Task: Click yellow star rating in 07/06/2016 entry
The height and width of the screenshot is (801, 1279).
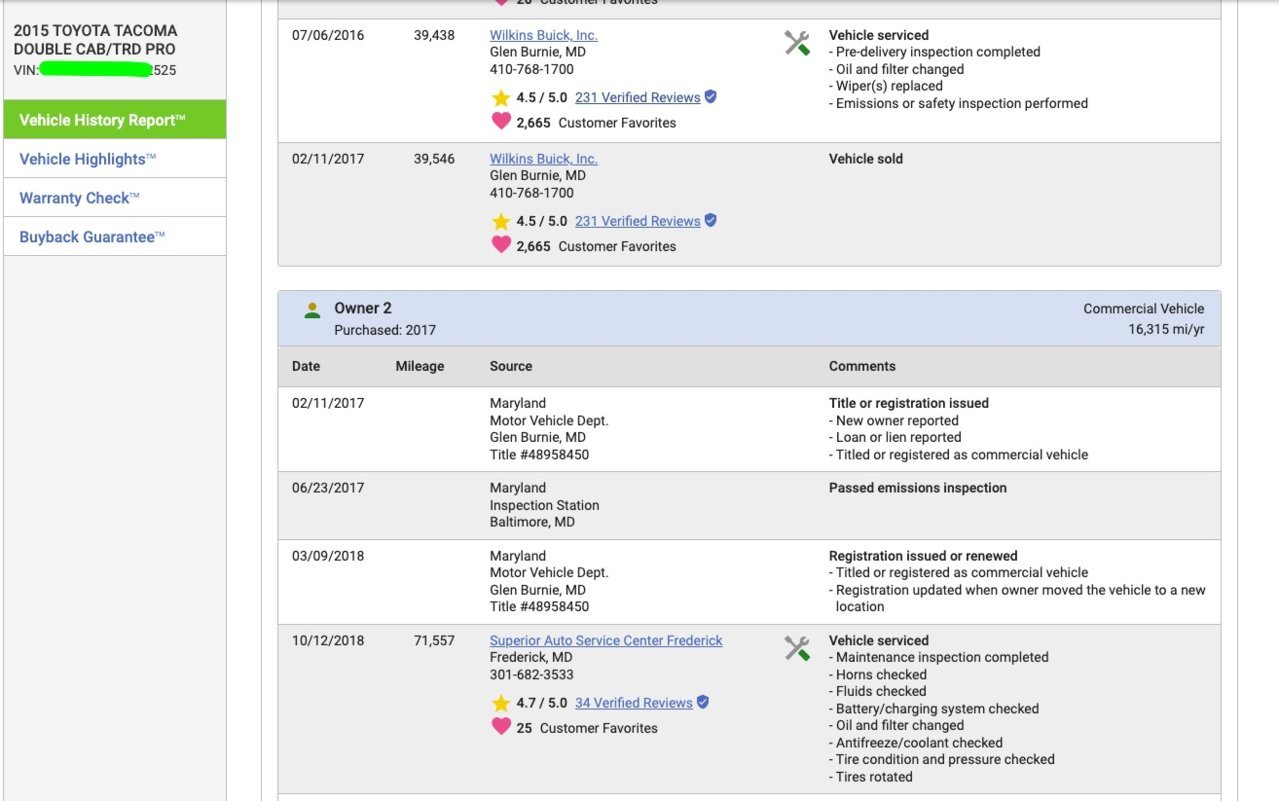Action: (501, 98)
